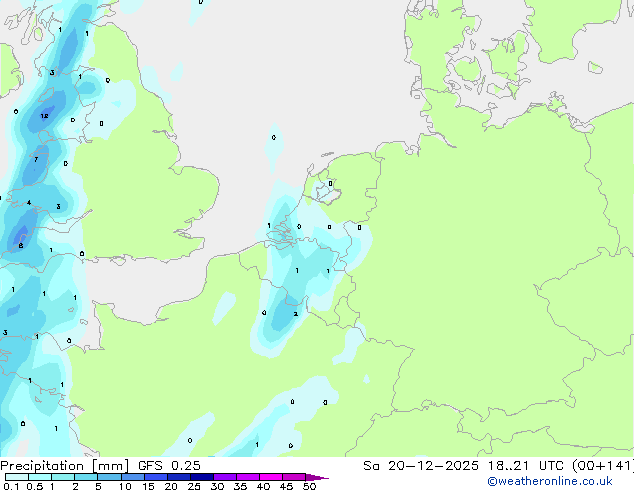Click the '7' precipitation value on the map
Screen dimensions: 634x490
(x=36, y=159)
